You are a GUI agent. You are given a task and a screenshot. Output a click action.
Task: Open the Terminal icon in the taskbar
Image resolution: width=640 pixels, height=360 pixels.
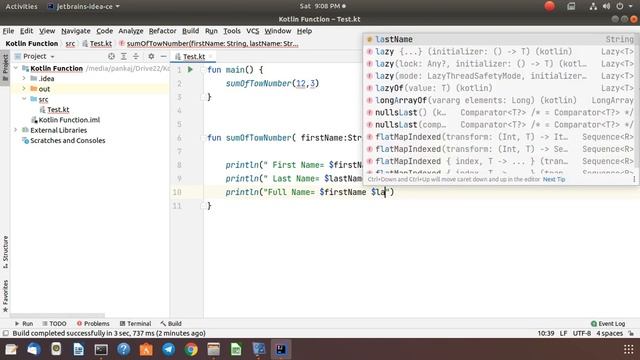pyautogui.click(x=101, y=349)
